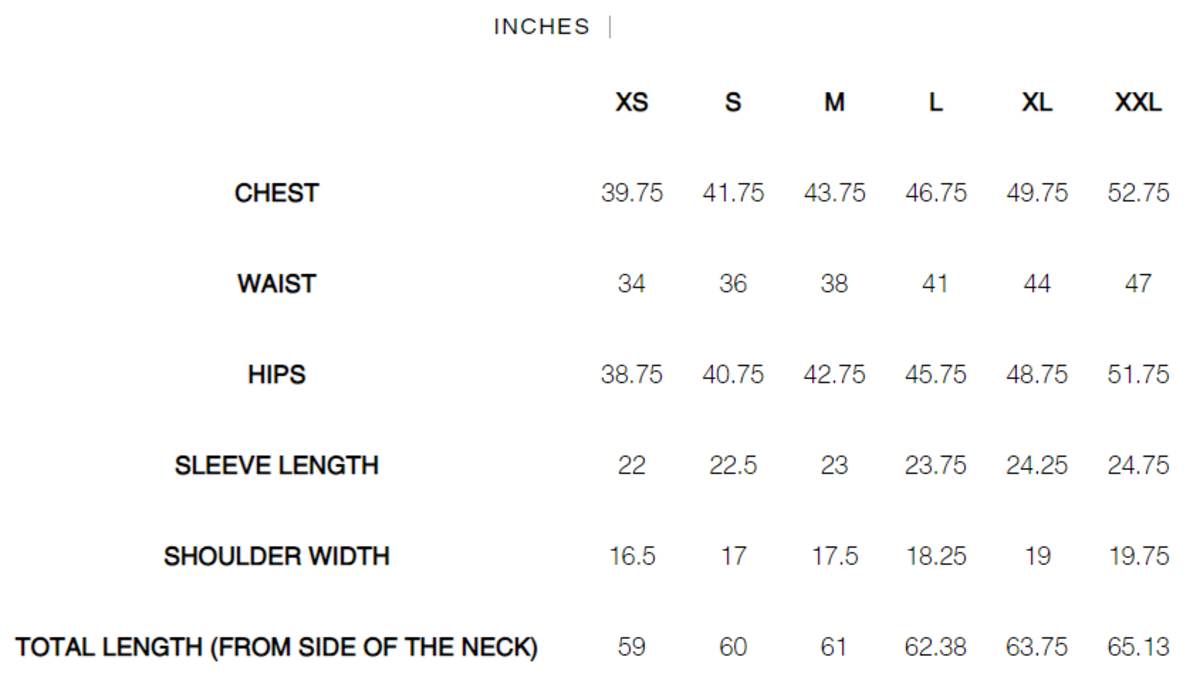Choose the L size column header

coord(935,102)
